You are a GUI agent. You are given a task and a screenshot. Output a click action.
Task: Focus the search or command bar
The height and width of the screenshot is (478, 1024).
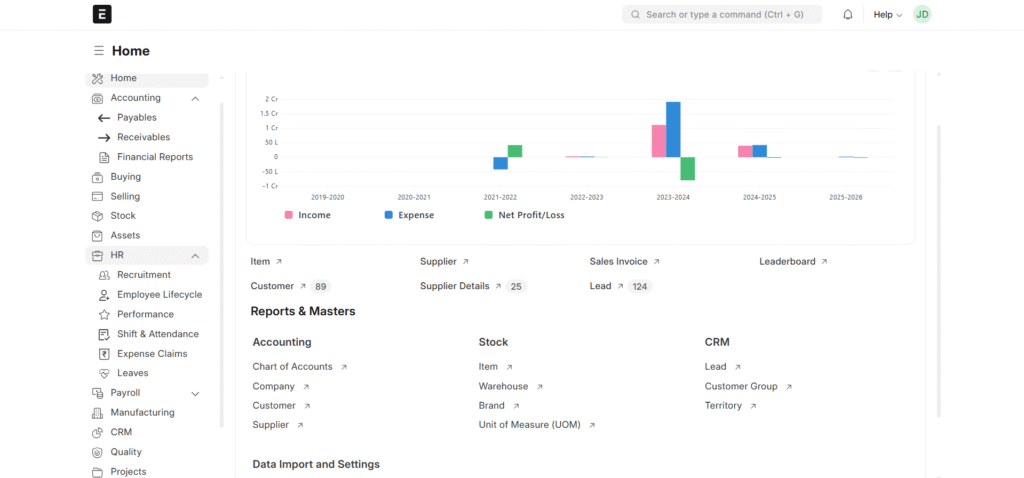click(x=722, y=14)
